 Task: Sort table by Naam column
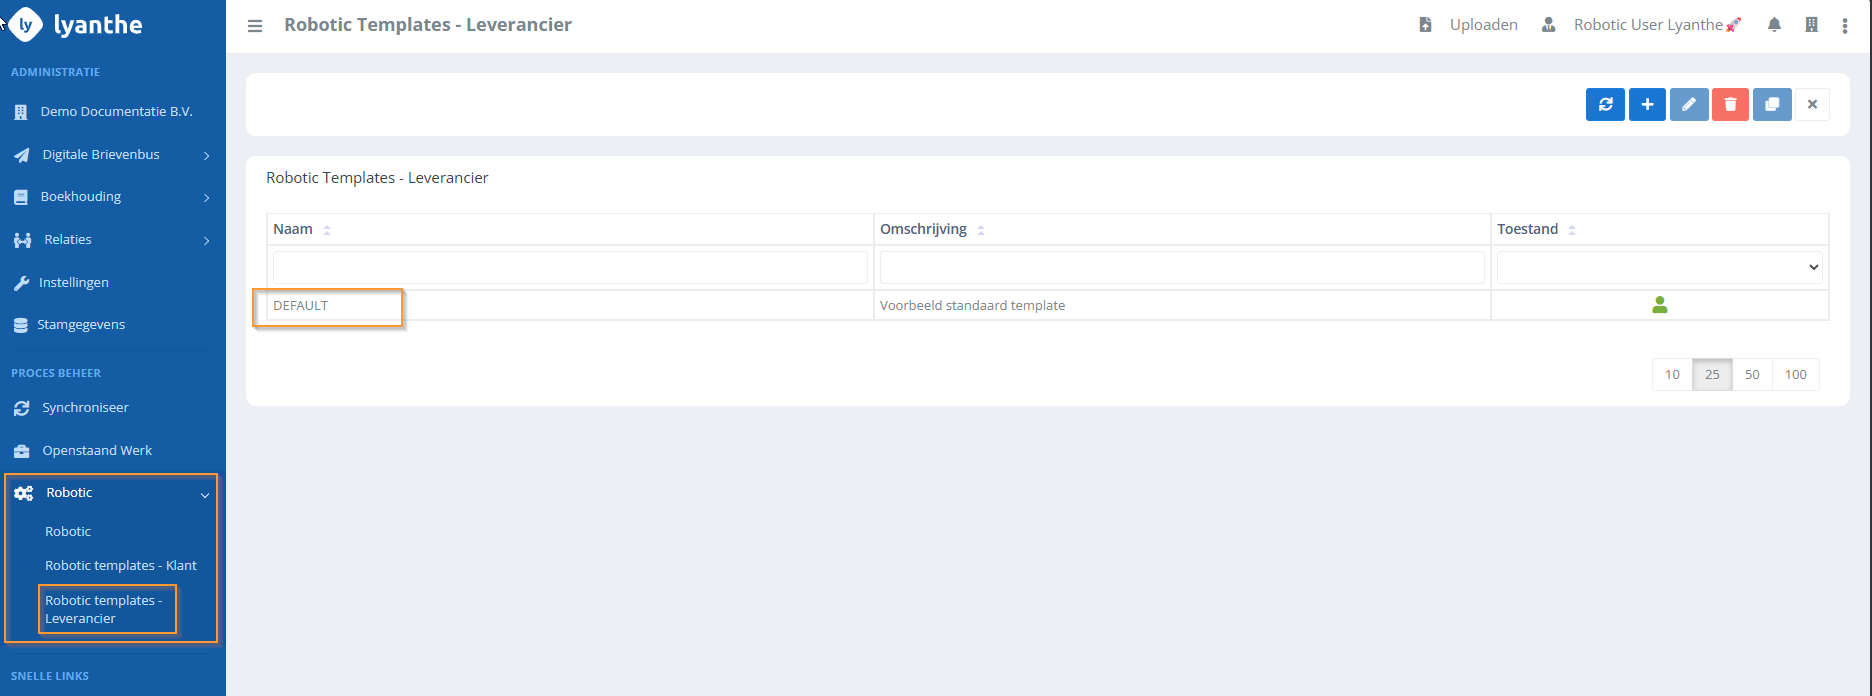point(293,229)
